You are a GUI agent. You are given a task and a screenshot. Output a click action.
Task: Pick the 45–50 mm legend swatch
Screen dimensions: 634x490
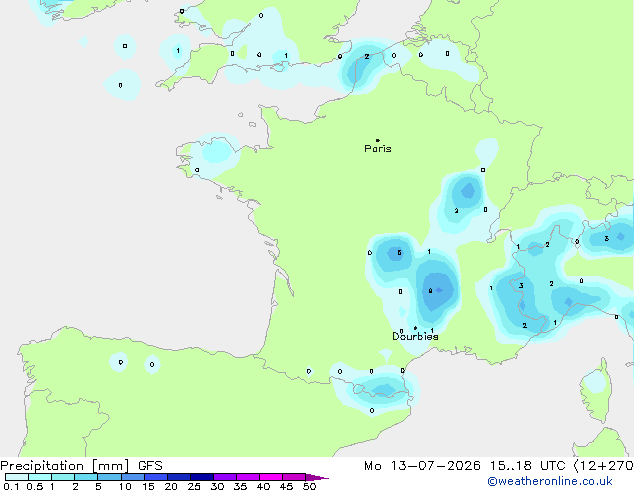(x=294, y=477)
